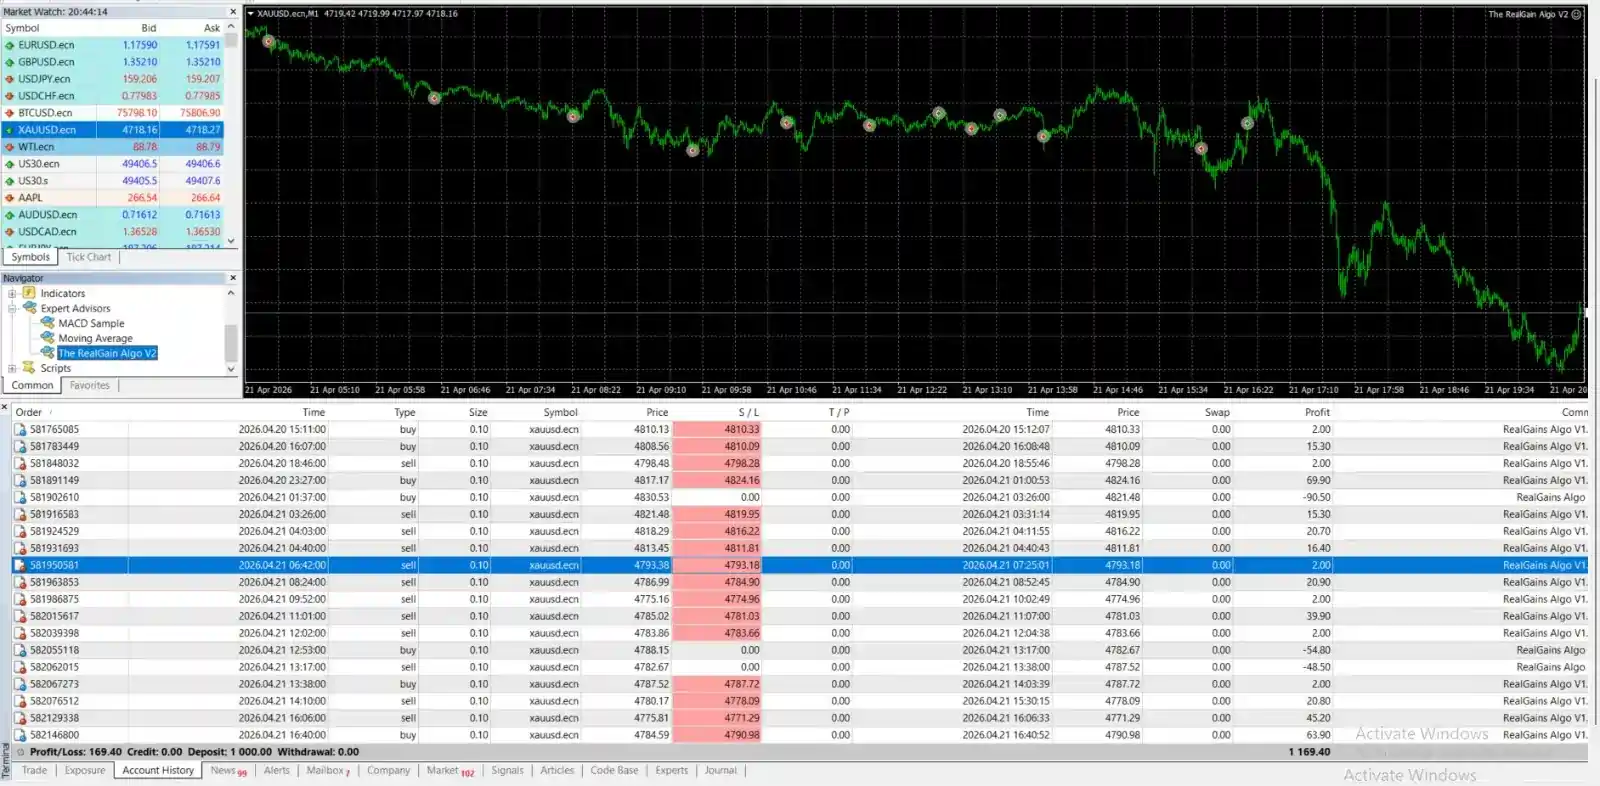Image resolution: width=1600 pixels, height=786 pixels.
Task: Expand the Indicators tree node
Action: point(12,293)
